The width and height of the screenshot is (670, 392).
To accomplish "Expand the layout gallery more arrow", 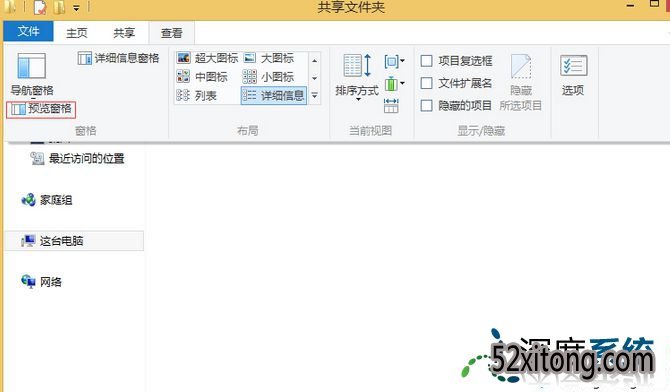I will pyautogui.click(x=314, y=96).
